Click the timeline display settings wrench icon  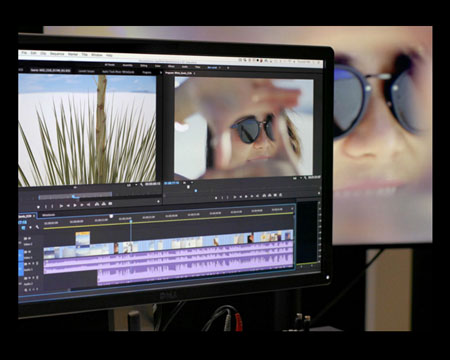[37, 227]
